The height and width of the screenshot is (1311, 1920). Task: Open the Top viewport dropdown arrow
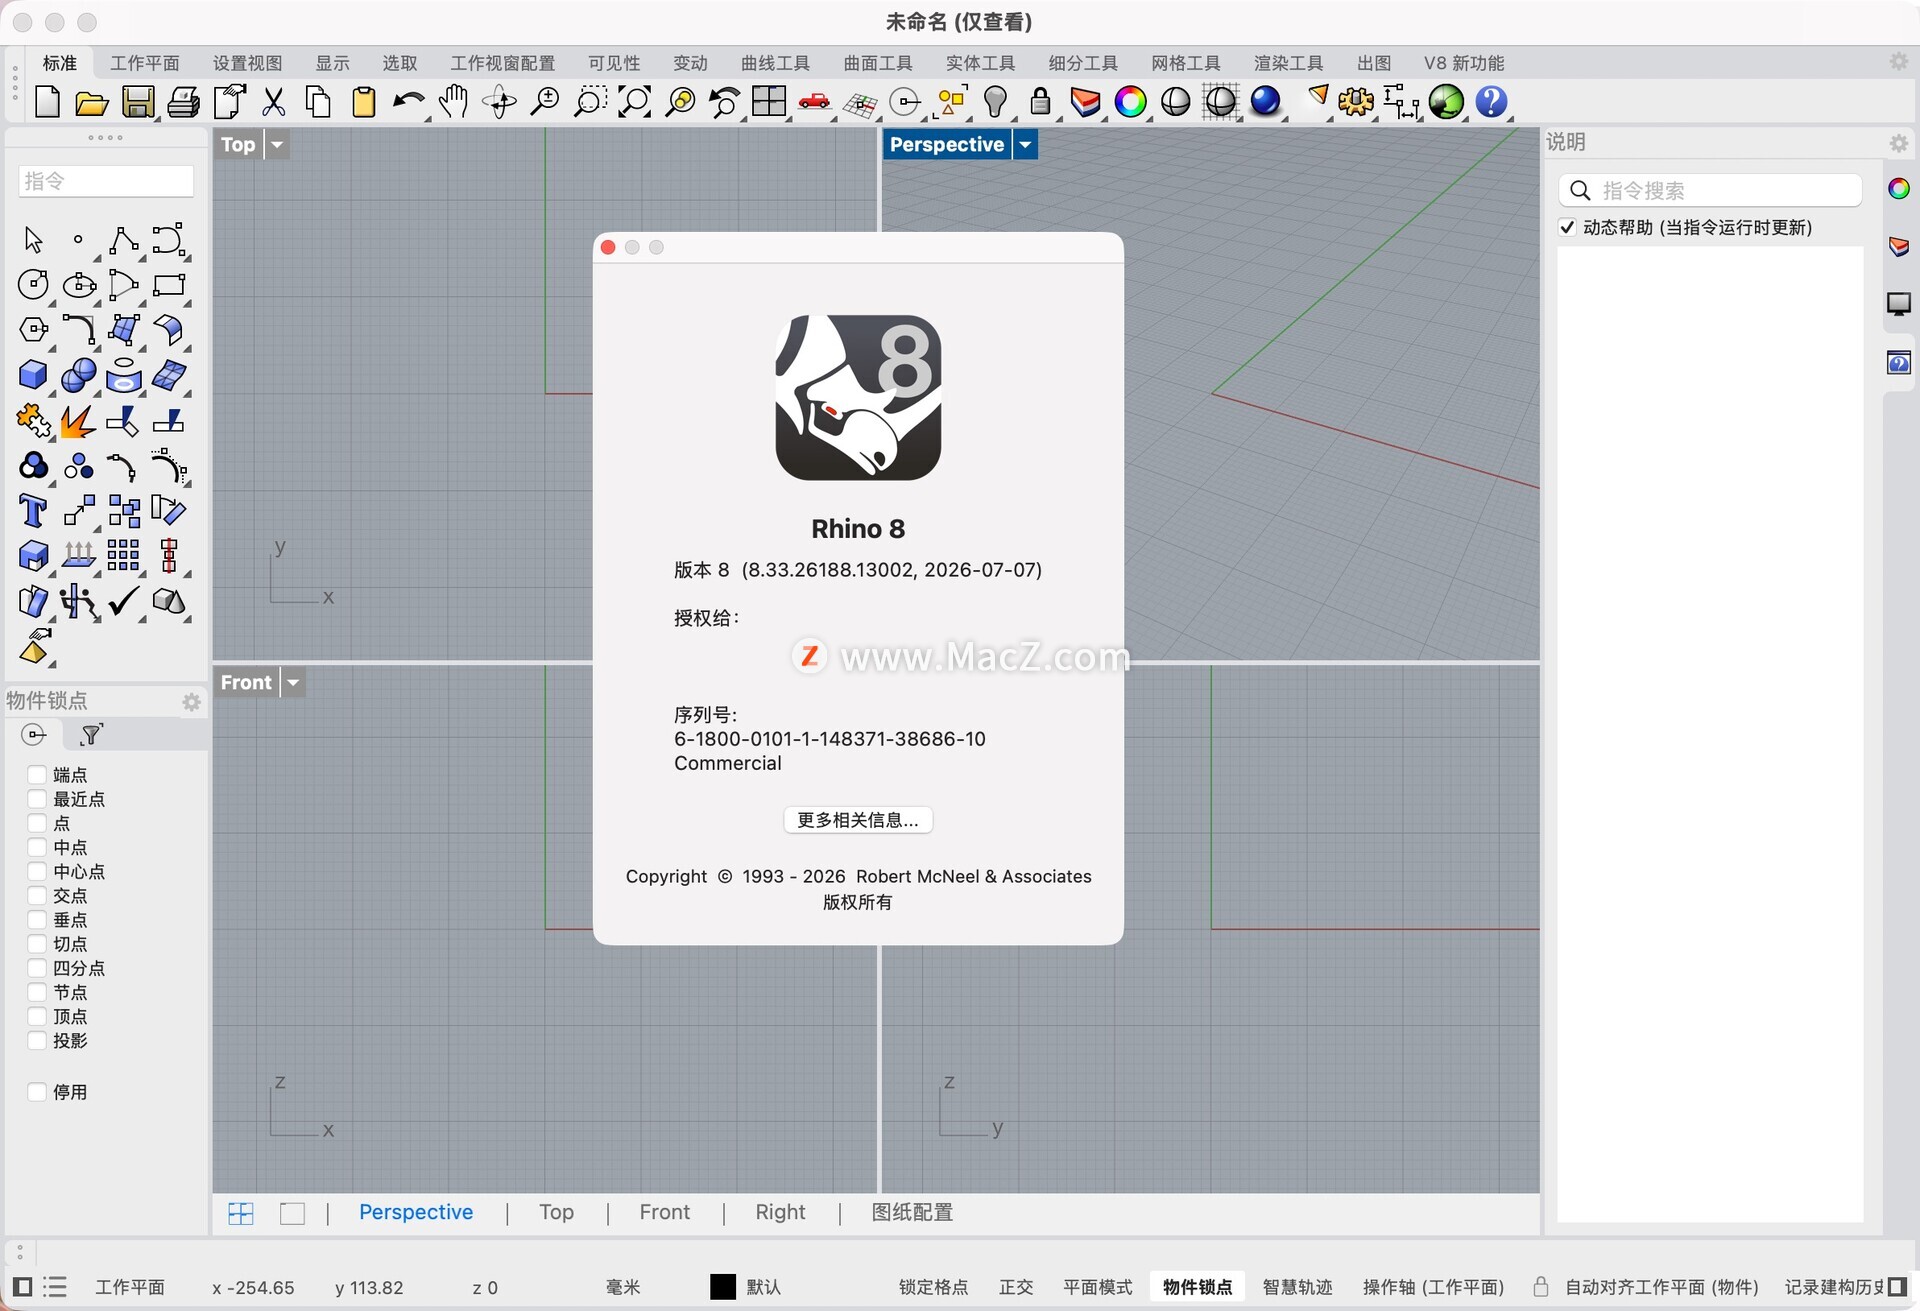point(277,145)
